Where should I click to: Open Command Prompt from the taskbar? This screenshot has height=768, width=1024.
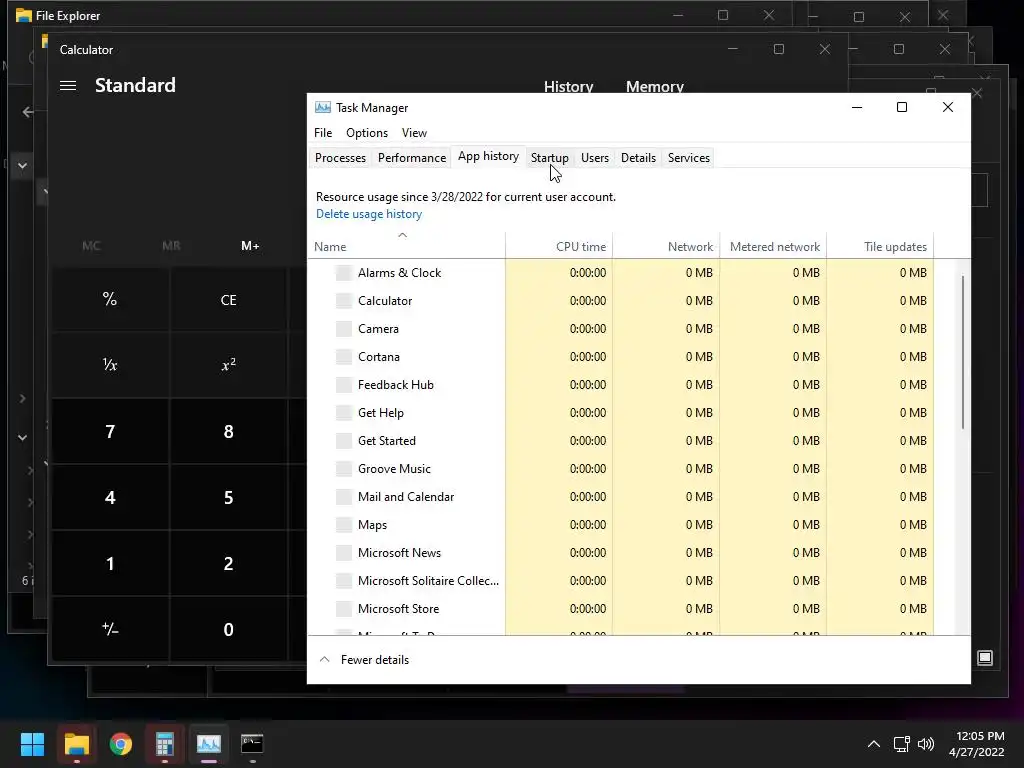[252, 743]
